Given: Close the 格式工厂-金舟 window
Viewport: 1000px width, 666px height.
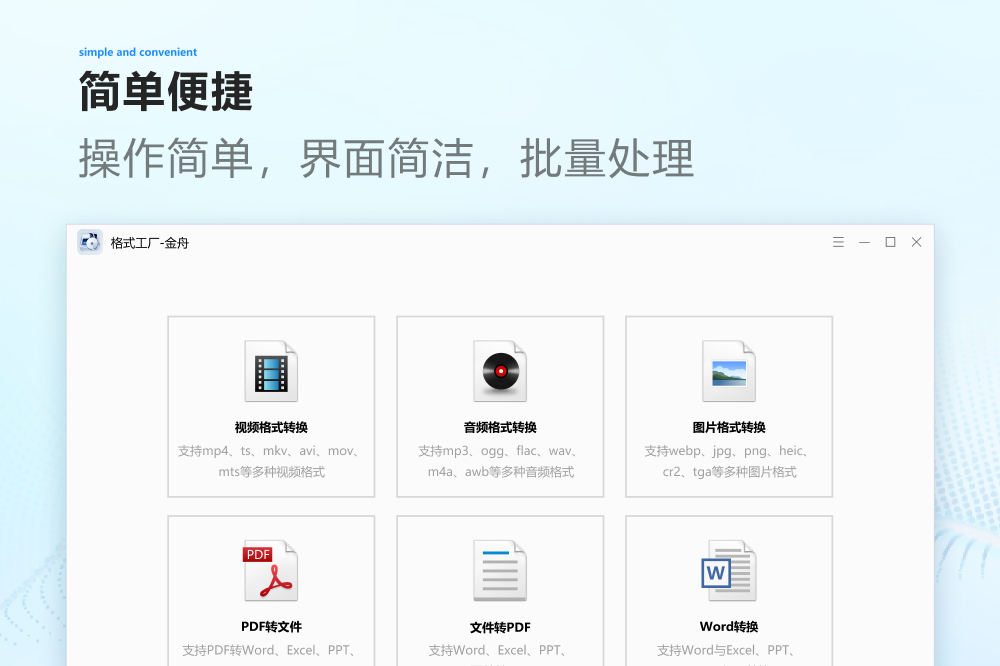Looking at the screenshot, I should click(916, 242).
